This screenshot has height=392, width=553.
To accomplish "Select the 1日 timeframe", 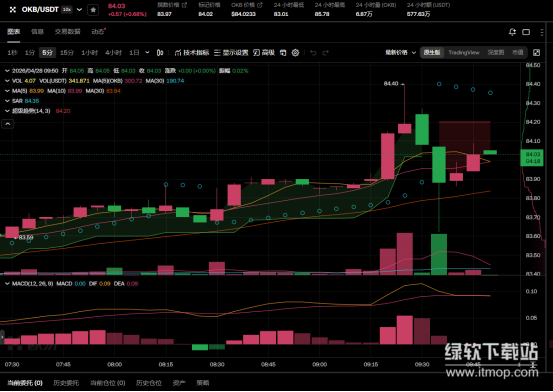I will coord(134,53).
